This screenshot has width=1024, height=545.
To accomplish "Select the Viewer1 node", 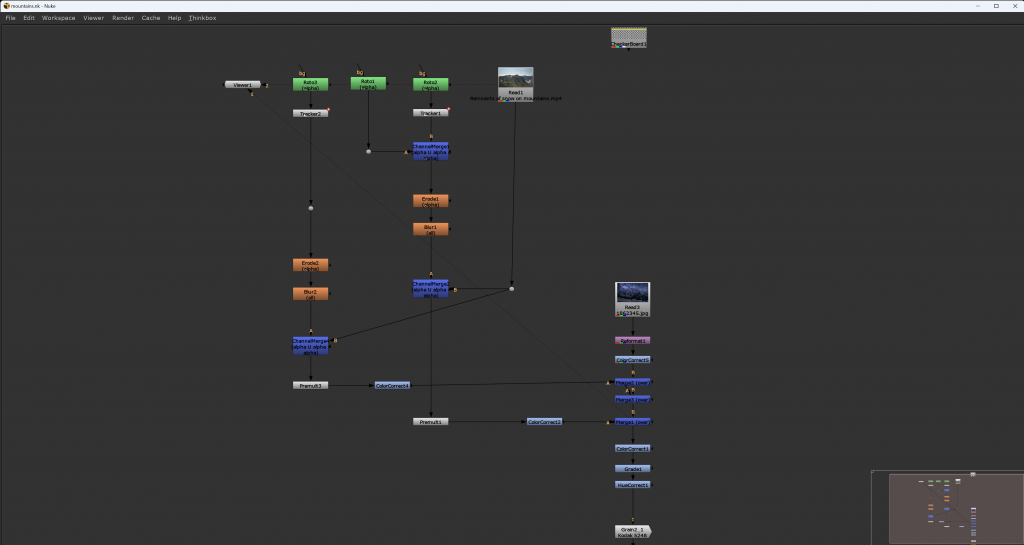I will (242, 85).
